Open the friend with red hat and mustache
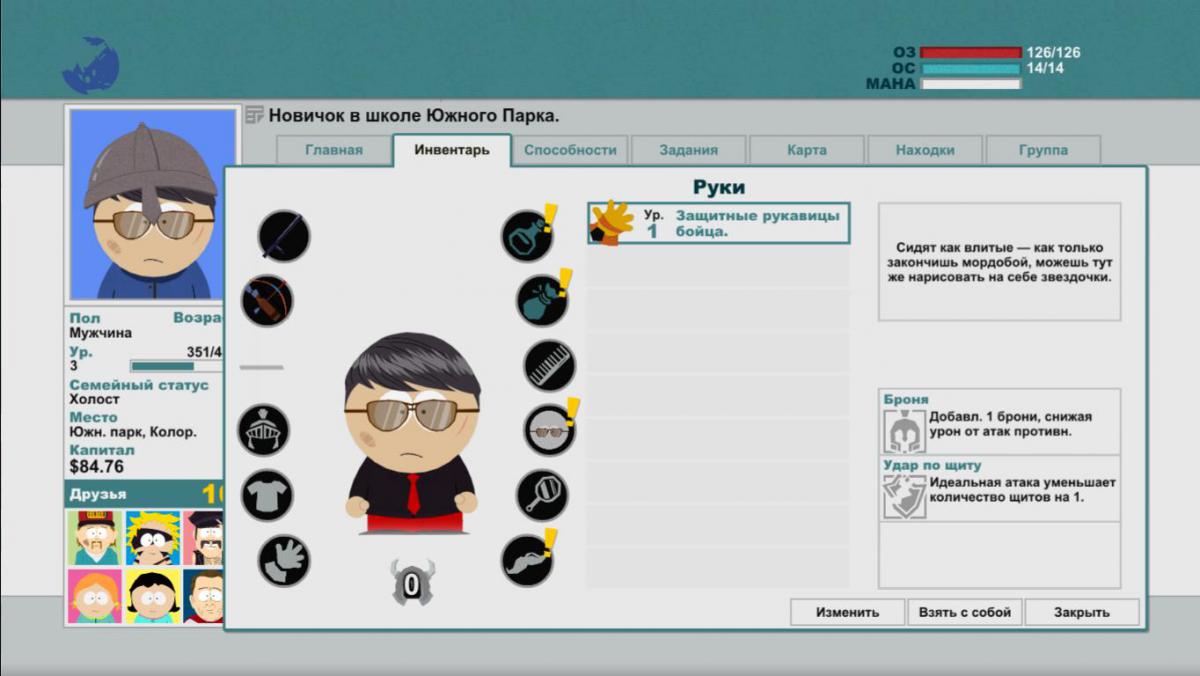Image resolution: width=1200 pixels, height=676 pixels. [x=94, y=538]
